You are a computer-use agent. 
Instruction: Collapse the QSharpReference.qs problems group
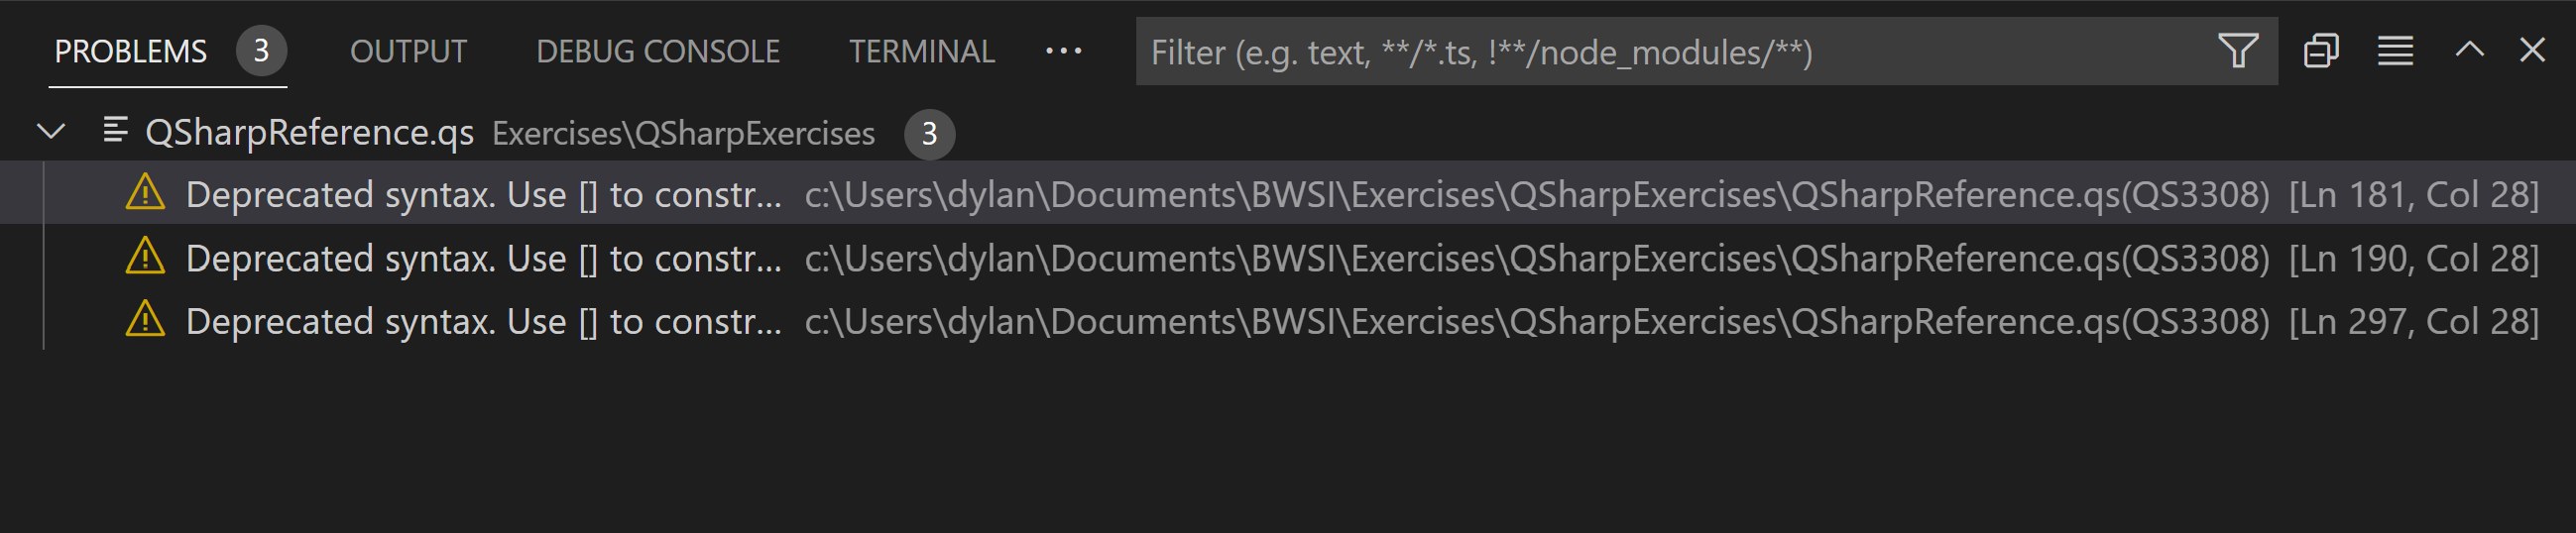tap(51, 131)
